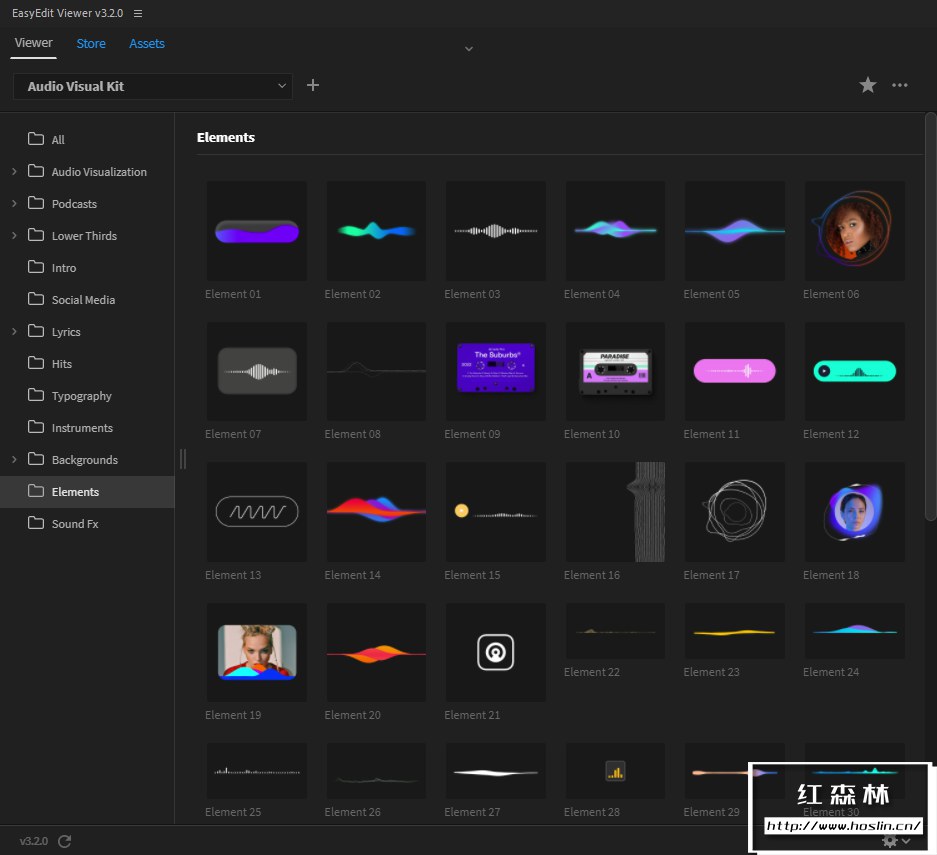Viewport: 937px width, 855px height.
Task: Select Element 14 red-blue wave thumbnail
Action: coord(376,511)
